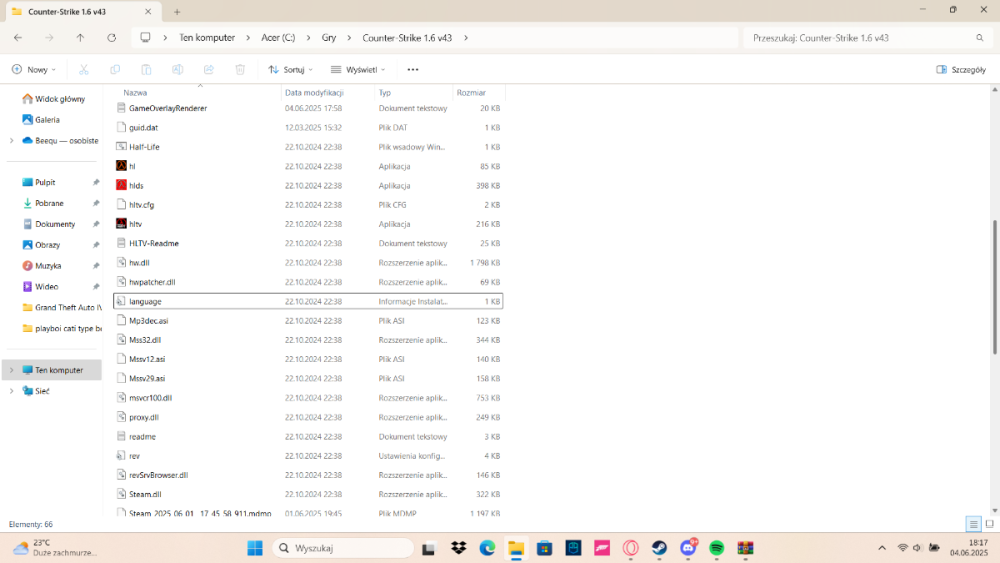Image resolution: width=1000 pixels, height=563 pixels.
Task: Expand chevron after Ten komputer breadcrumb
Action: point(248,38)
